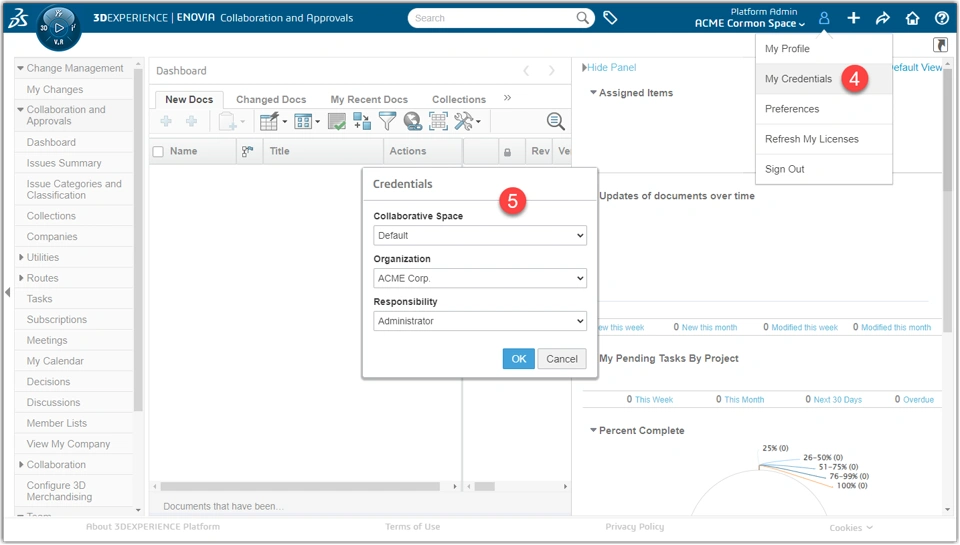The image size is (960, 545).
Task: Open Issues Summary in sidebar
Action: click(x=64, y=163)
